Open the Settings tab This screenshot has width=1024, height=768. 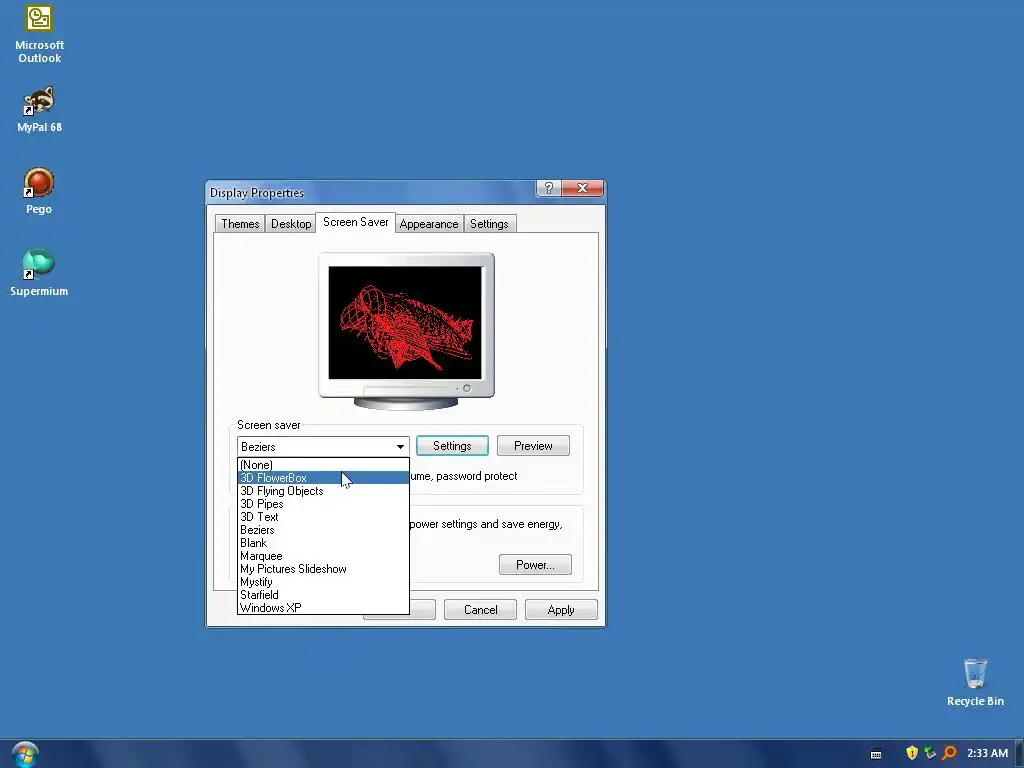[x=489, y=223]
